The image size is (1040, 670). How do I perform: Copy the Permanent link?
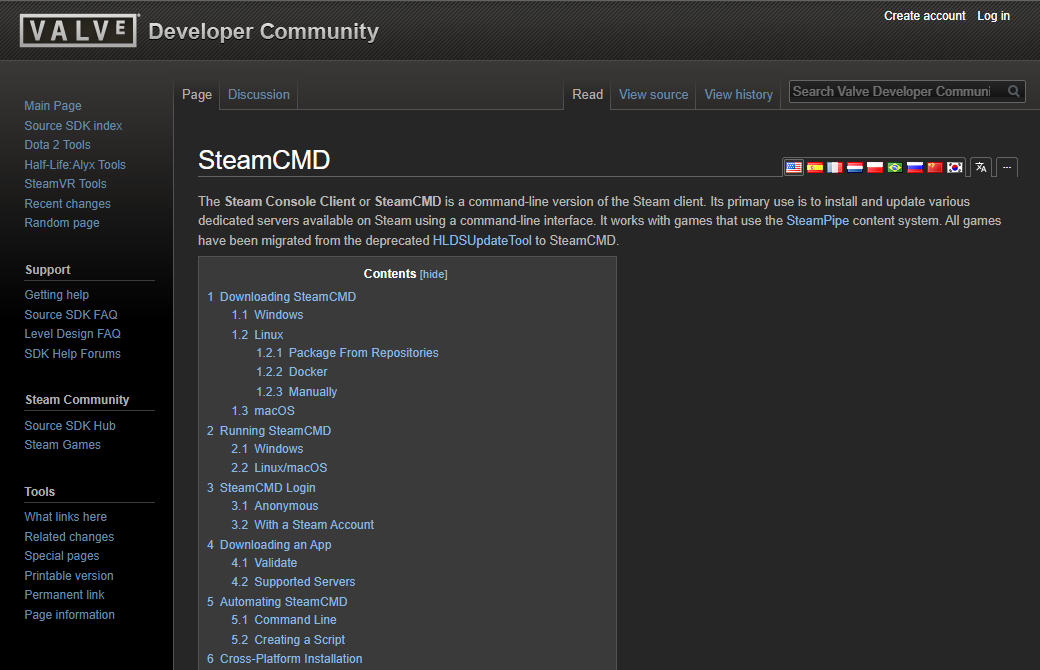click(x=64, y=595)
